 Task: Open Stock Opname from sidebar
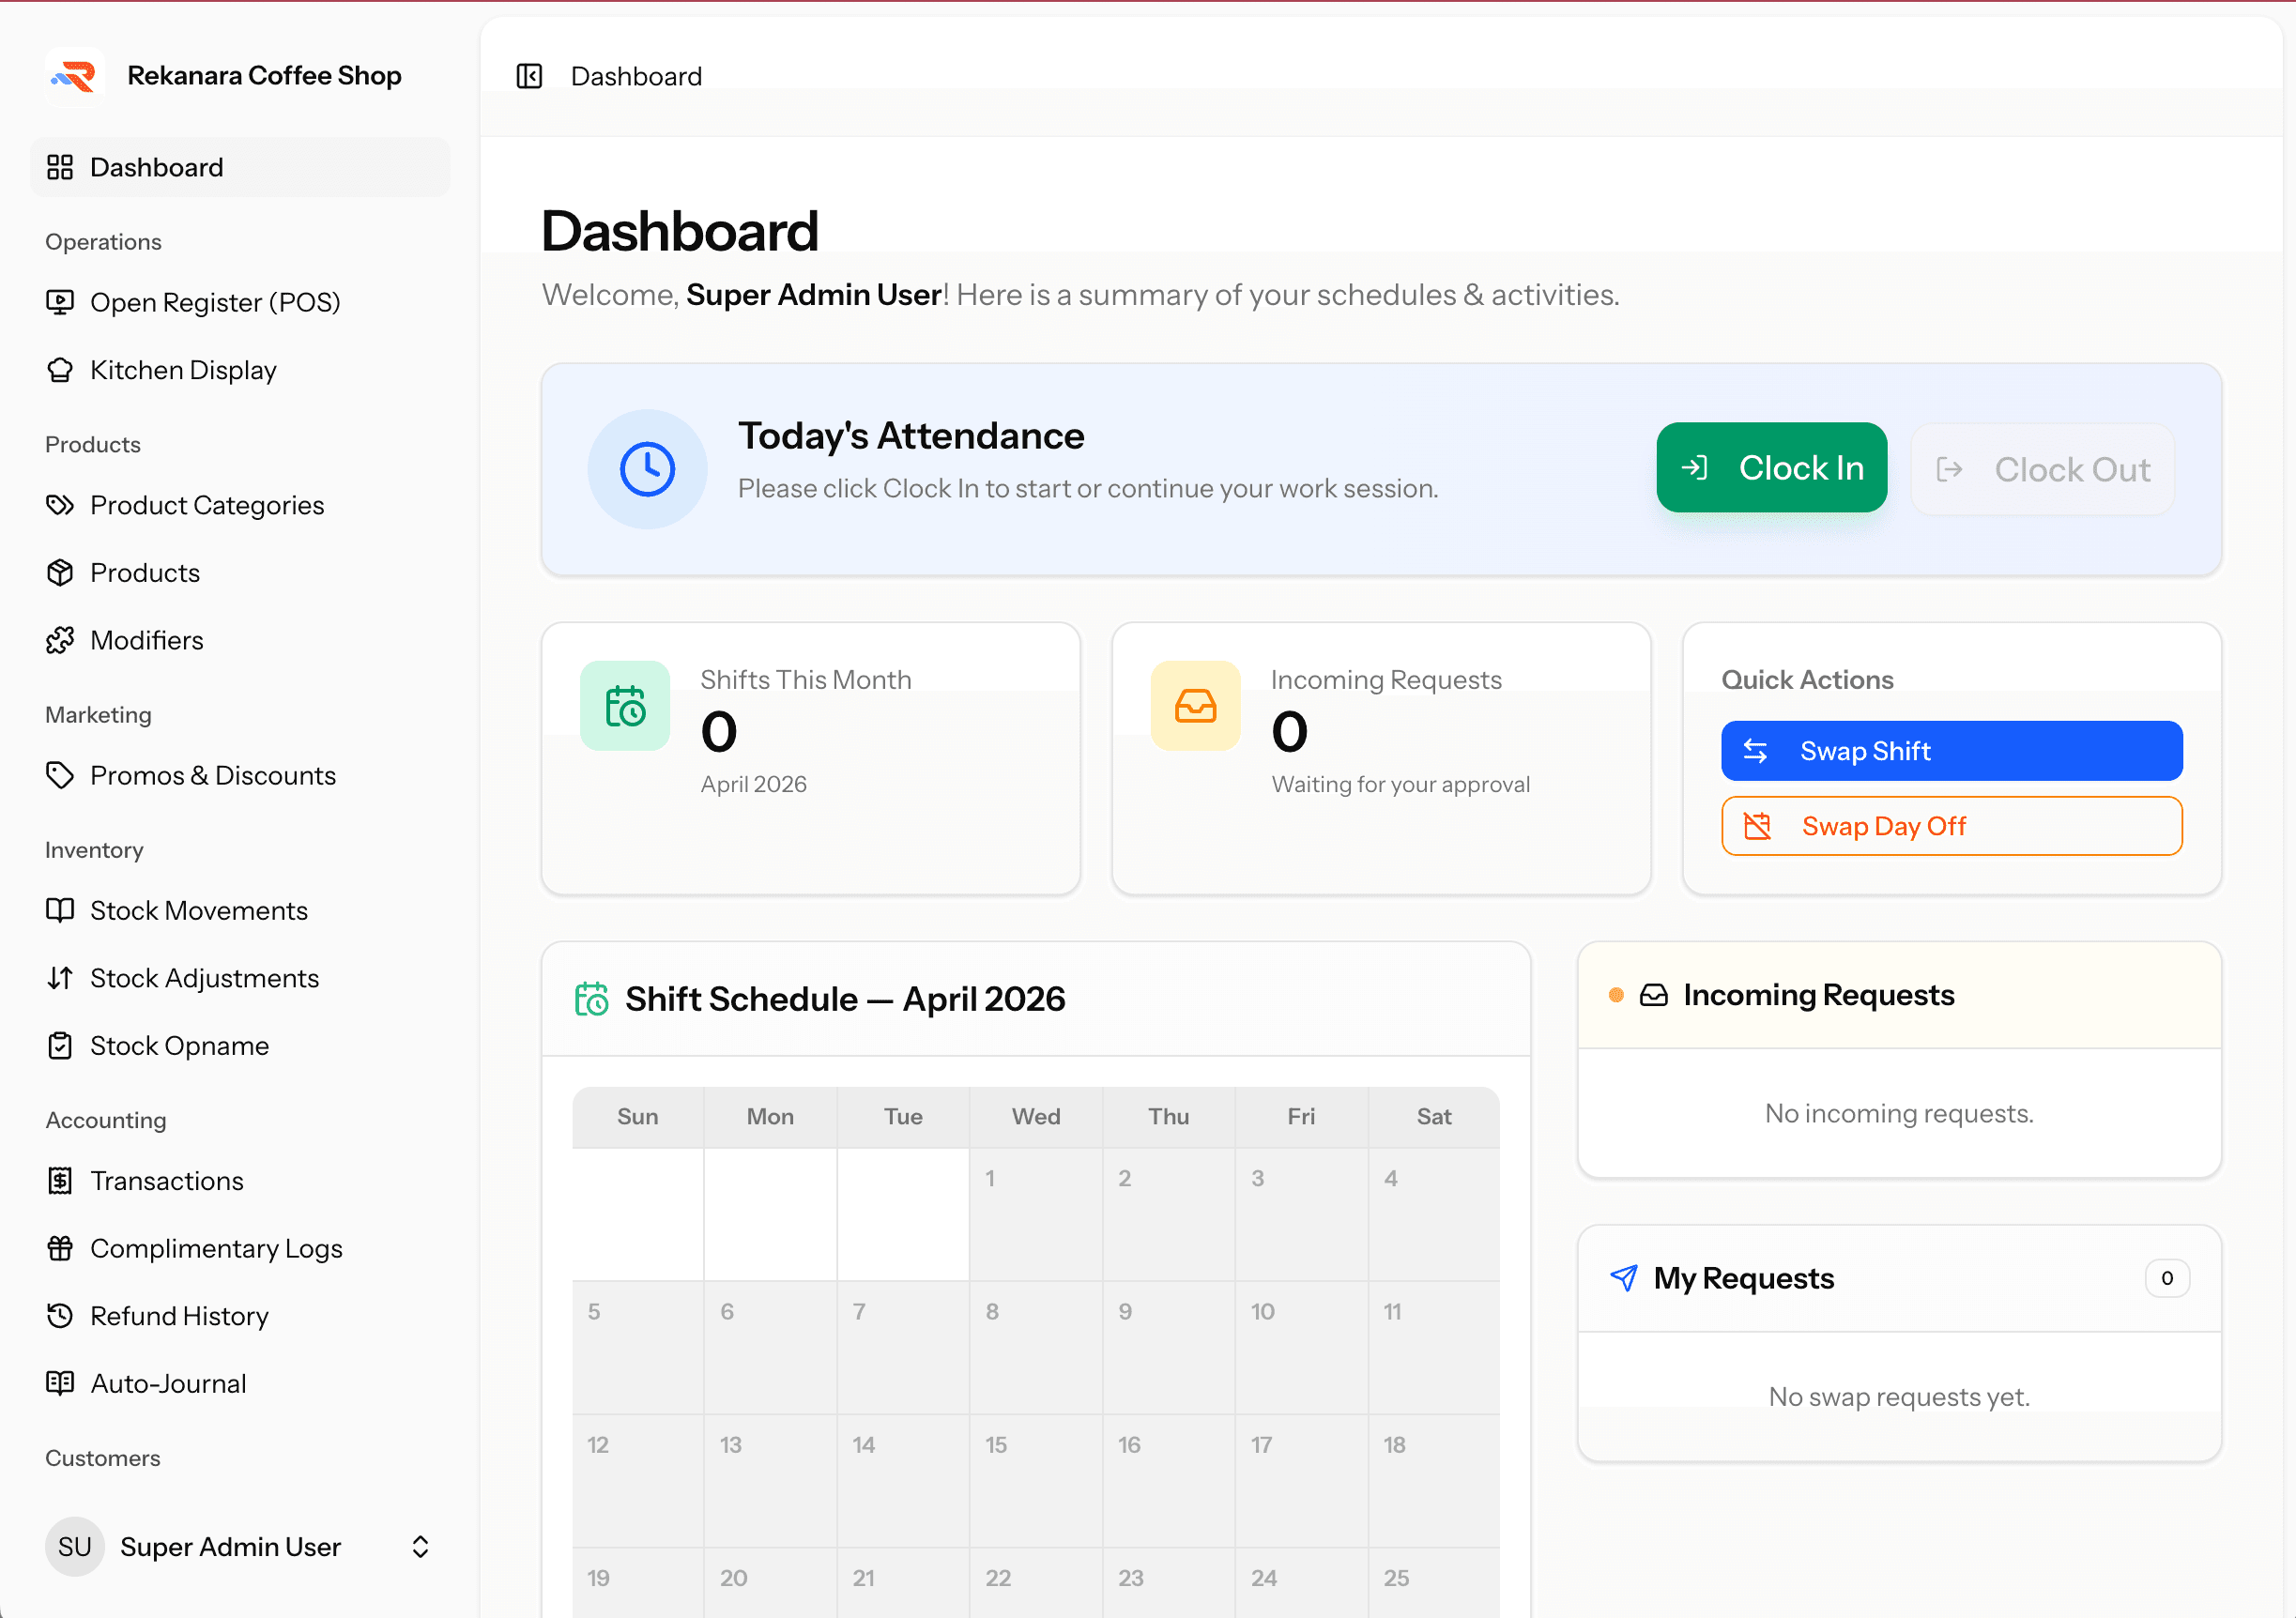tap(240, 1045)
